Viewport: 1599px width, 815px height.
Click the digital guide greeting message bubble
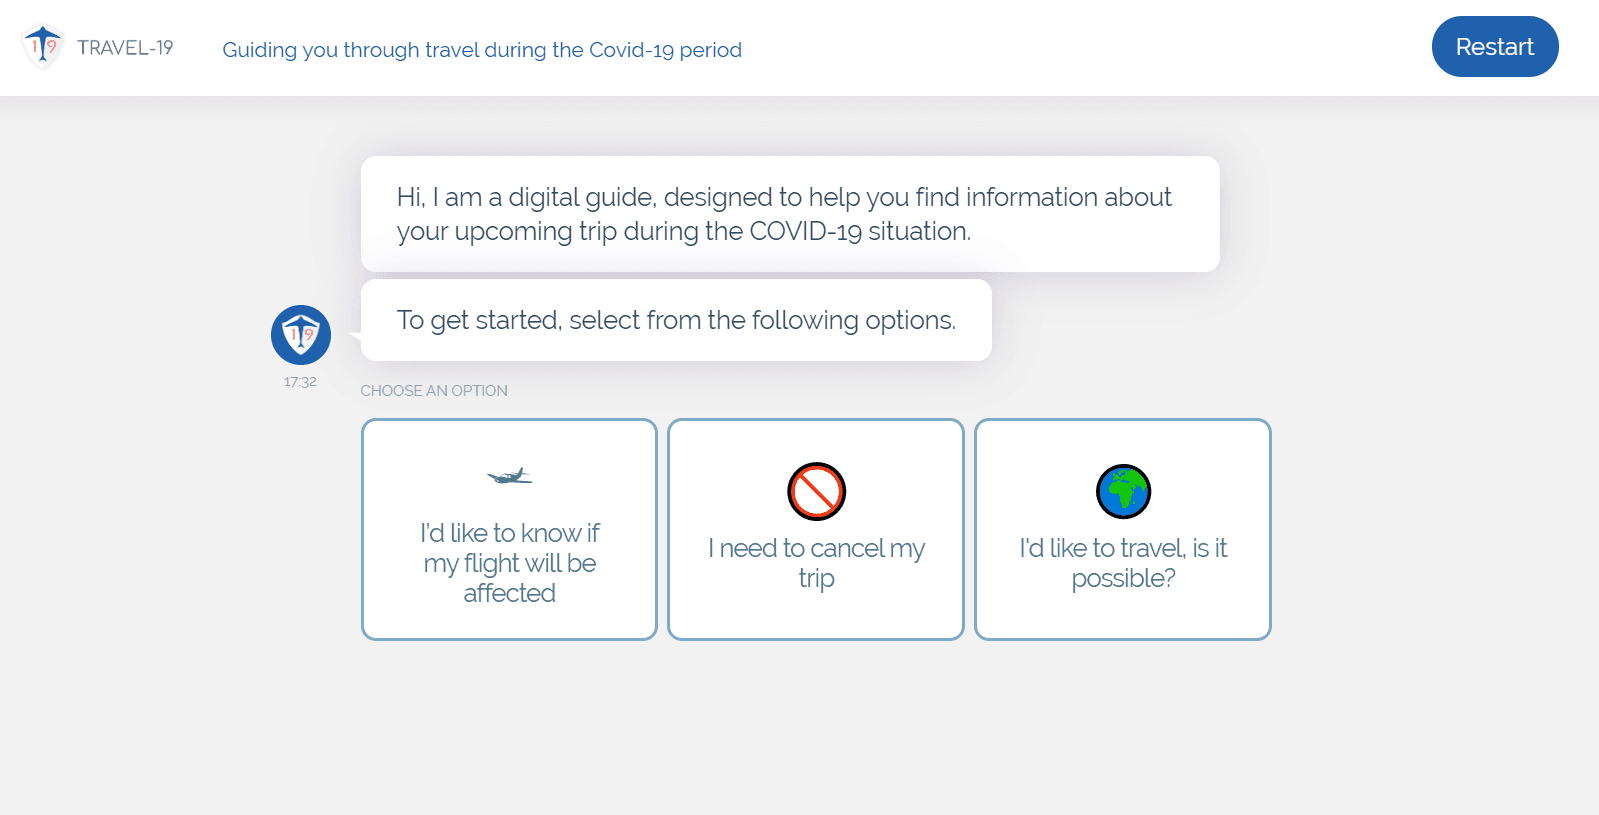pyautogui.click(x=790, y=214)
